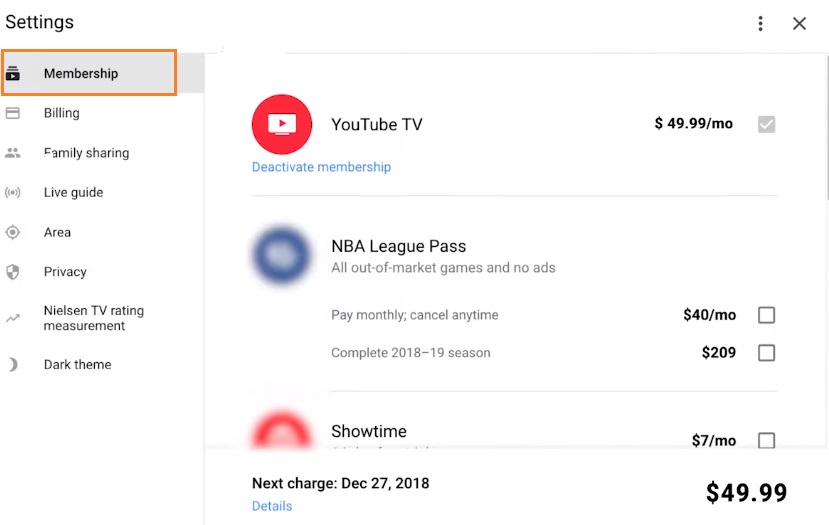Click the Settings heading text

point(40,22)
